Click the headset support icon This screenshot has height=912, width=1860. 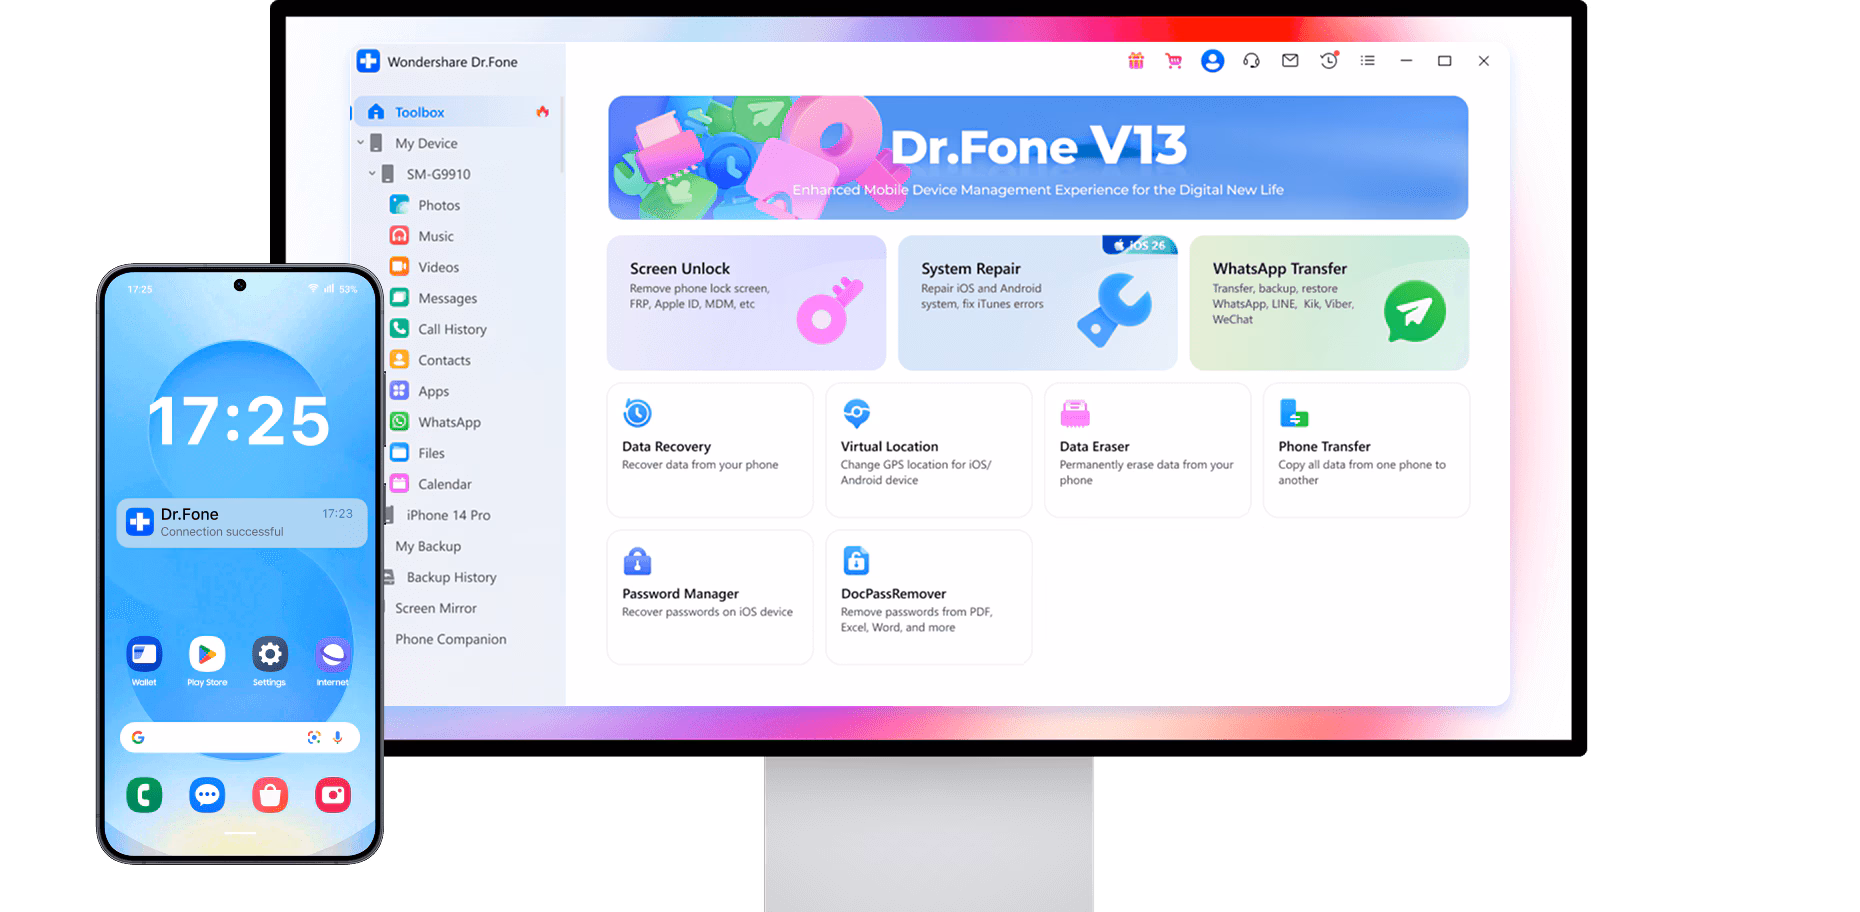click(x=1251, y=61)
